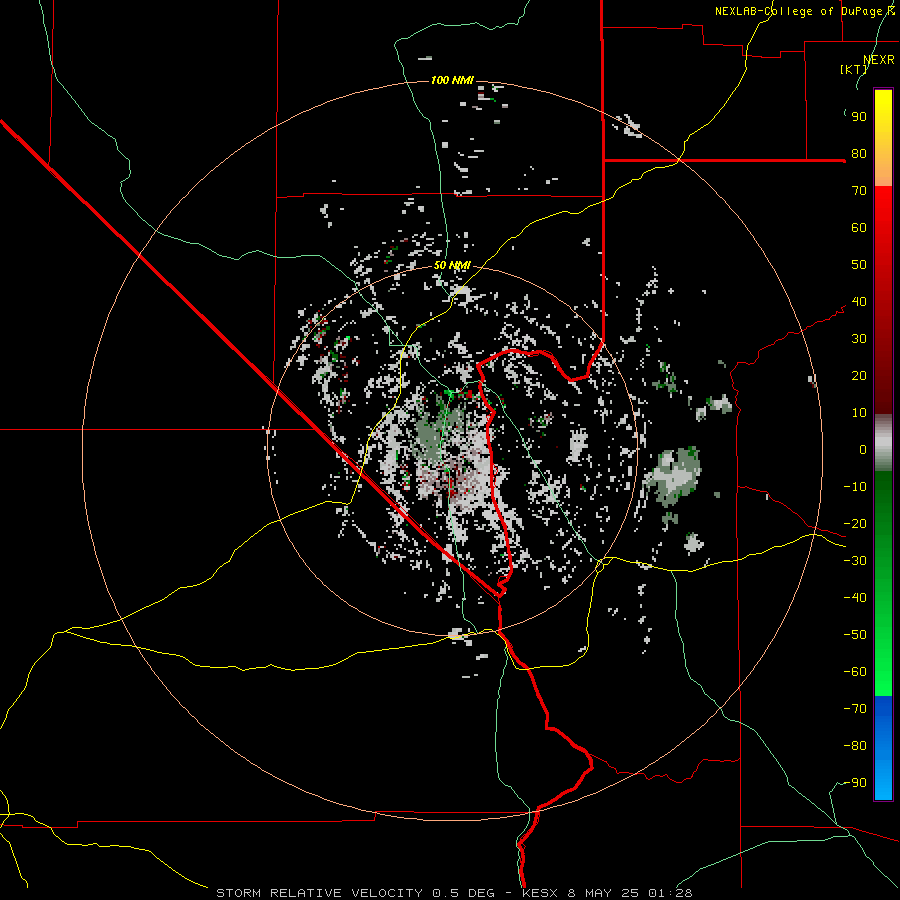Click the 0 value on velocity scale
The height and width of the screenshot is (900, 900).
[863, 450]
